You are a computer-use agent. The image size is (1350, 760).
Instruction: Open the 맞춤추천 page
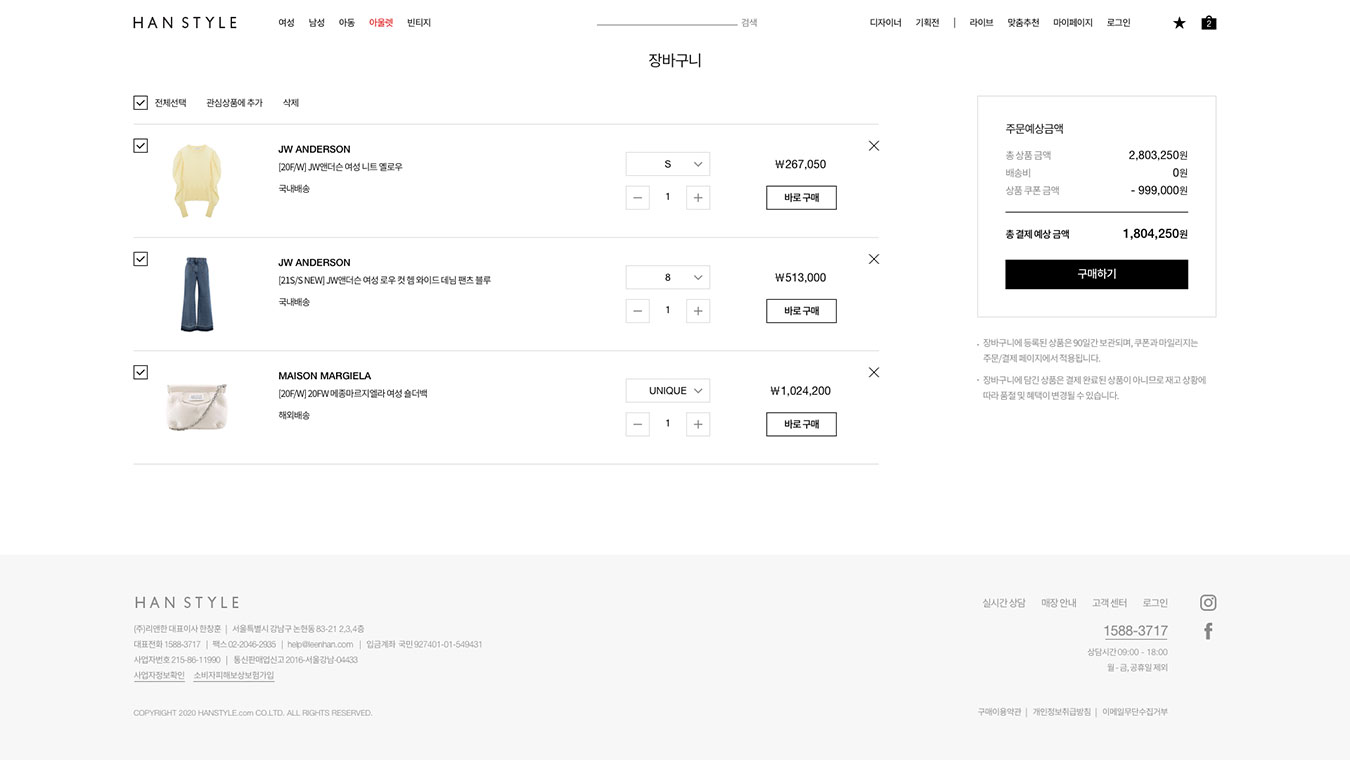click(1024, 23)
